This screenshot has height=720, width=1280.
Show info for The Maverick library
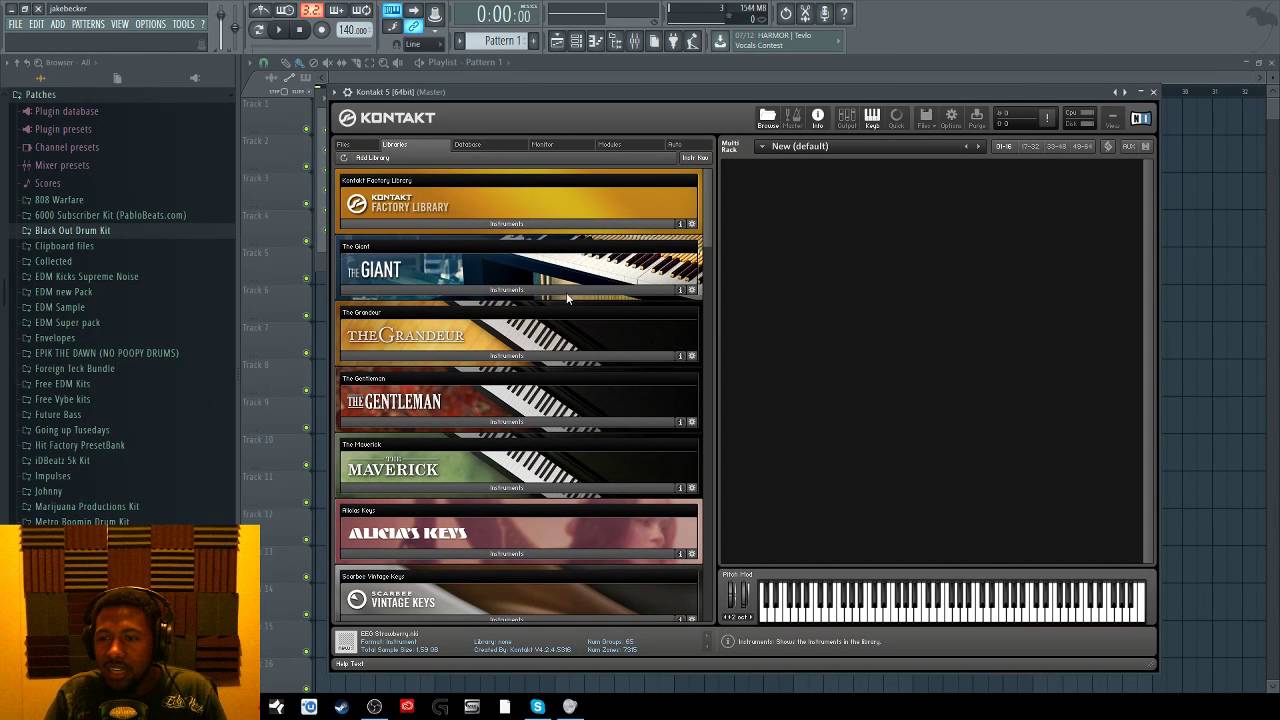[681, 488]
